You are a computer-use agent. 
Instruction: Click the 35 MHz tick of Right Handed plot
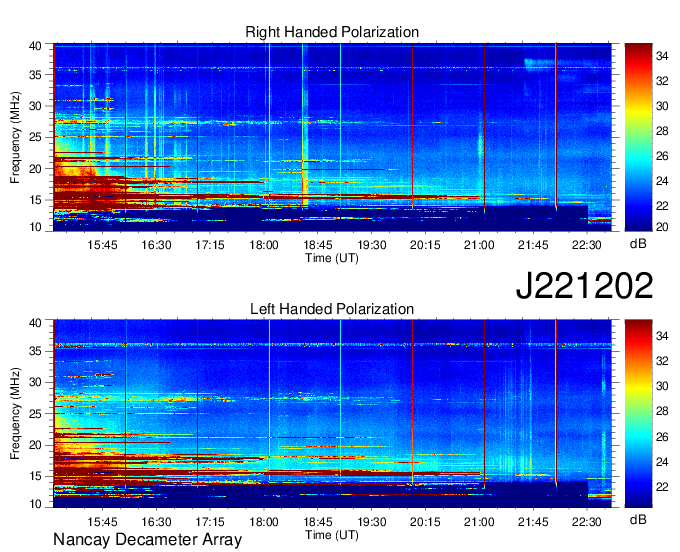coord(36,75)
